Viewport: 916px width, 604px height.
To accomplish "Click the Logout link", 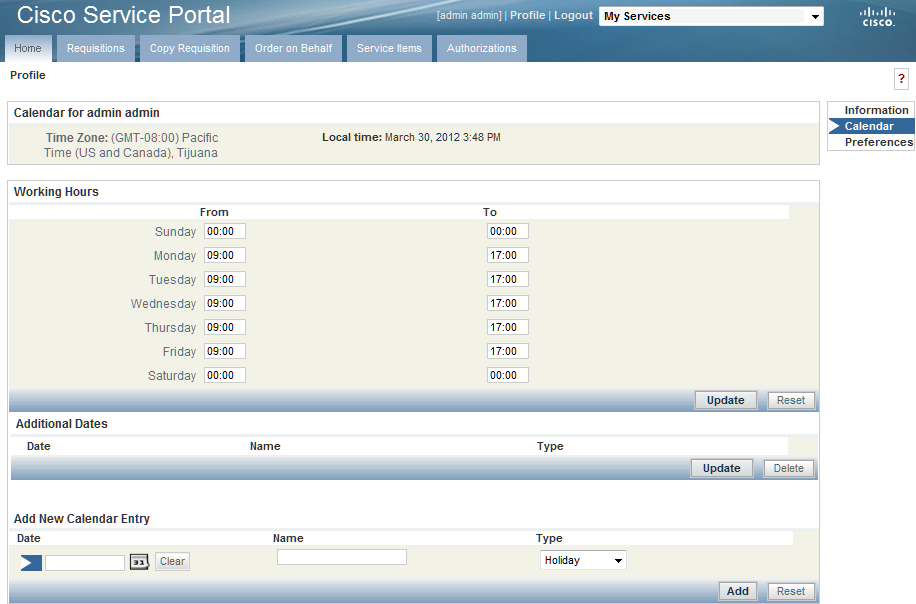I will 573,15.
